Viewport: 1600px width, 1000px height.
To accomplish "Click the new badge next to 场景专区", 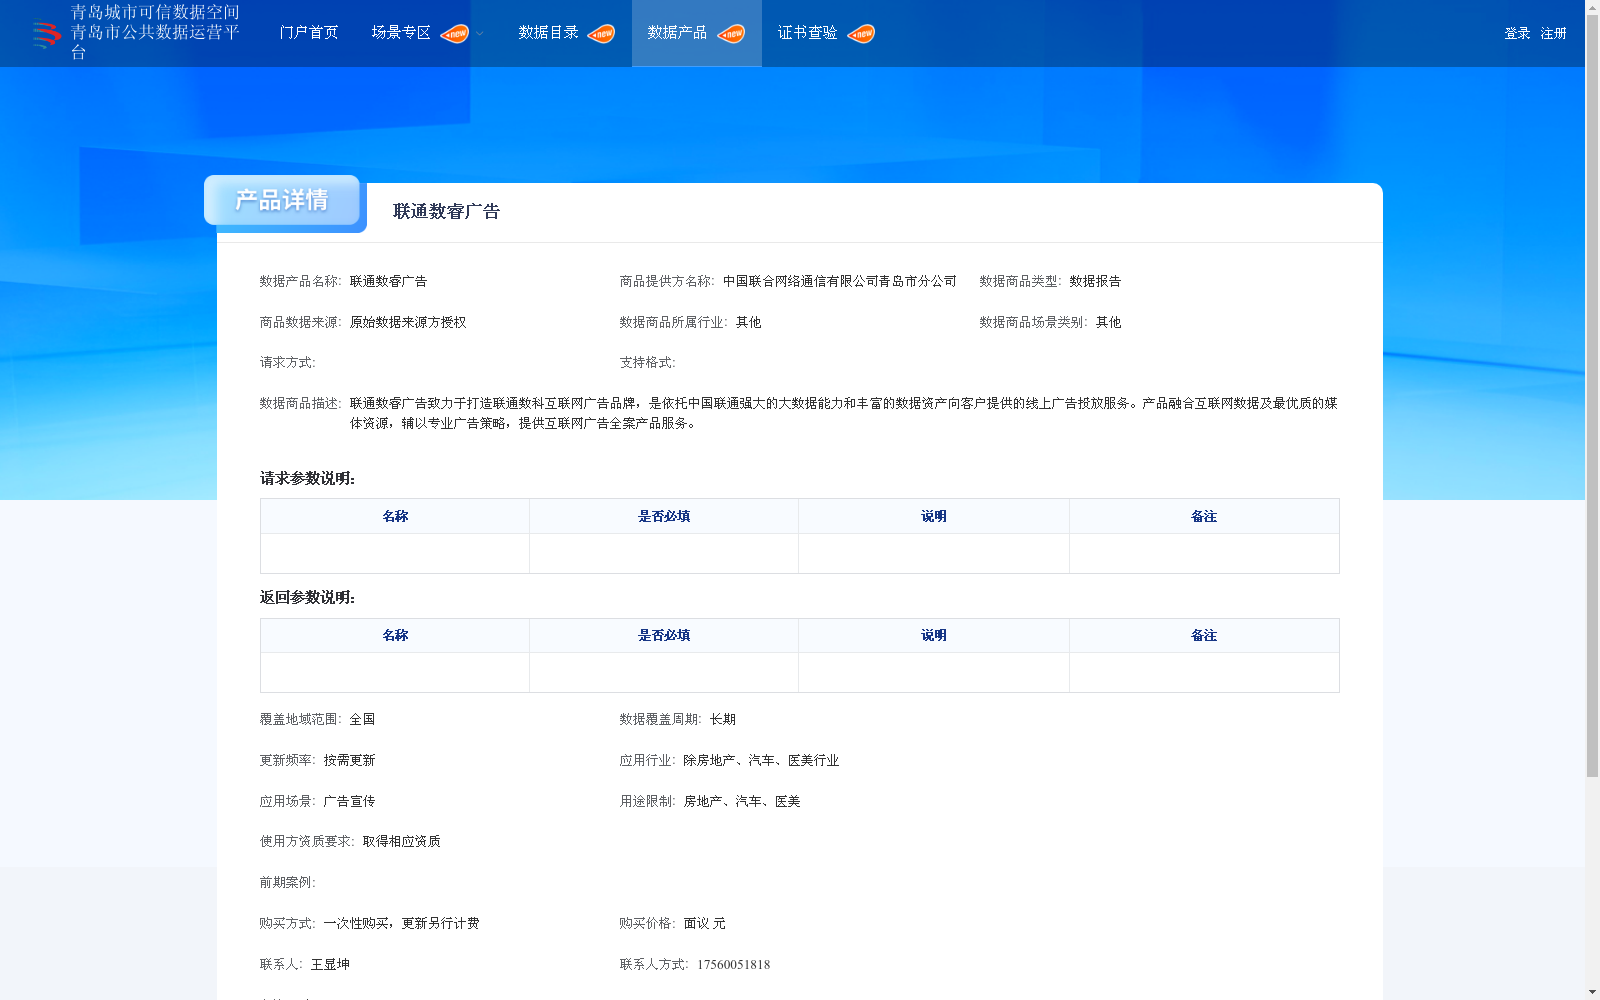I will tap(455, 34).
